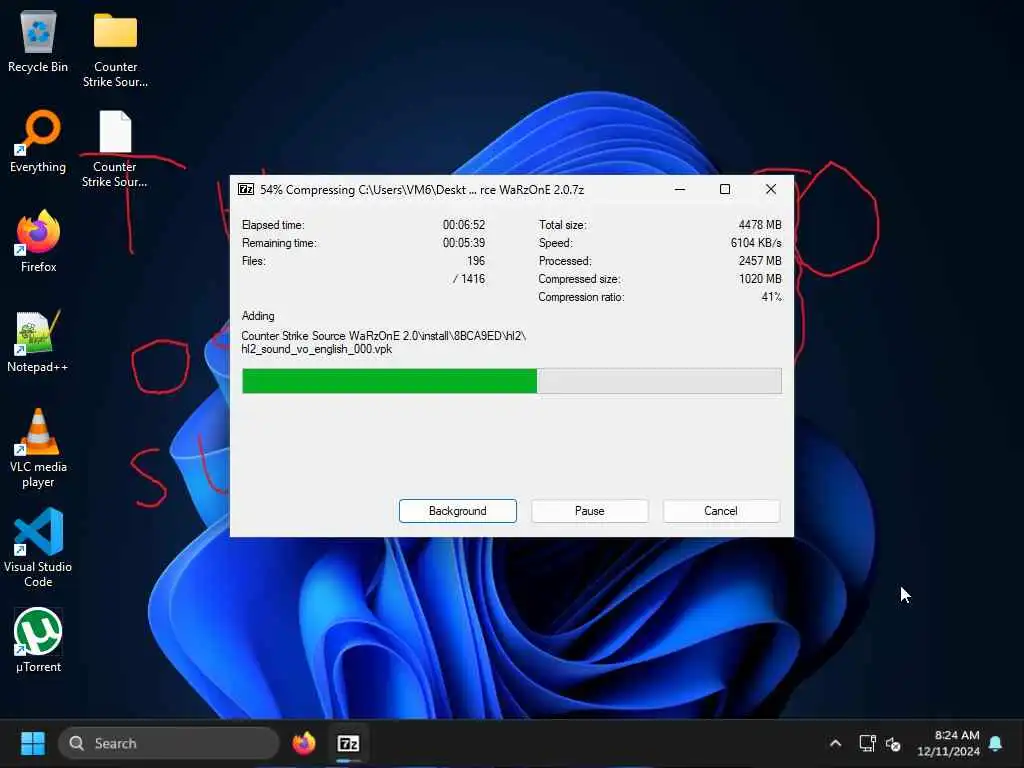Click the Processed label
The image size is (1024, 768).
coord(565,261)
